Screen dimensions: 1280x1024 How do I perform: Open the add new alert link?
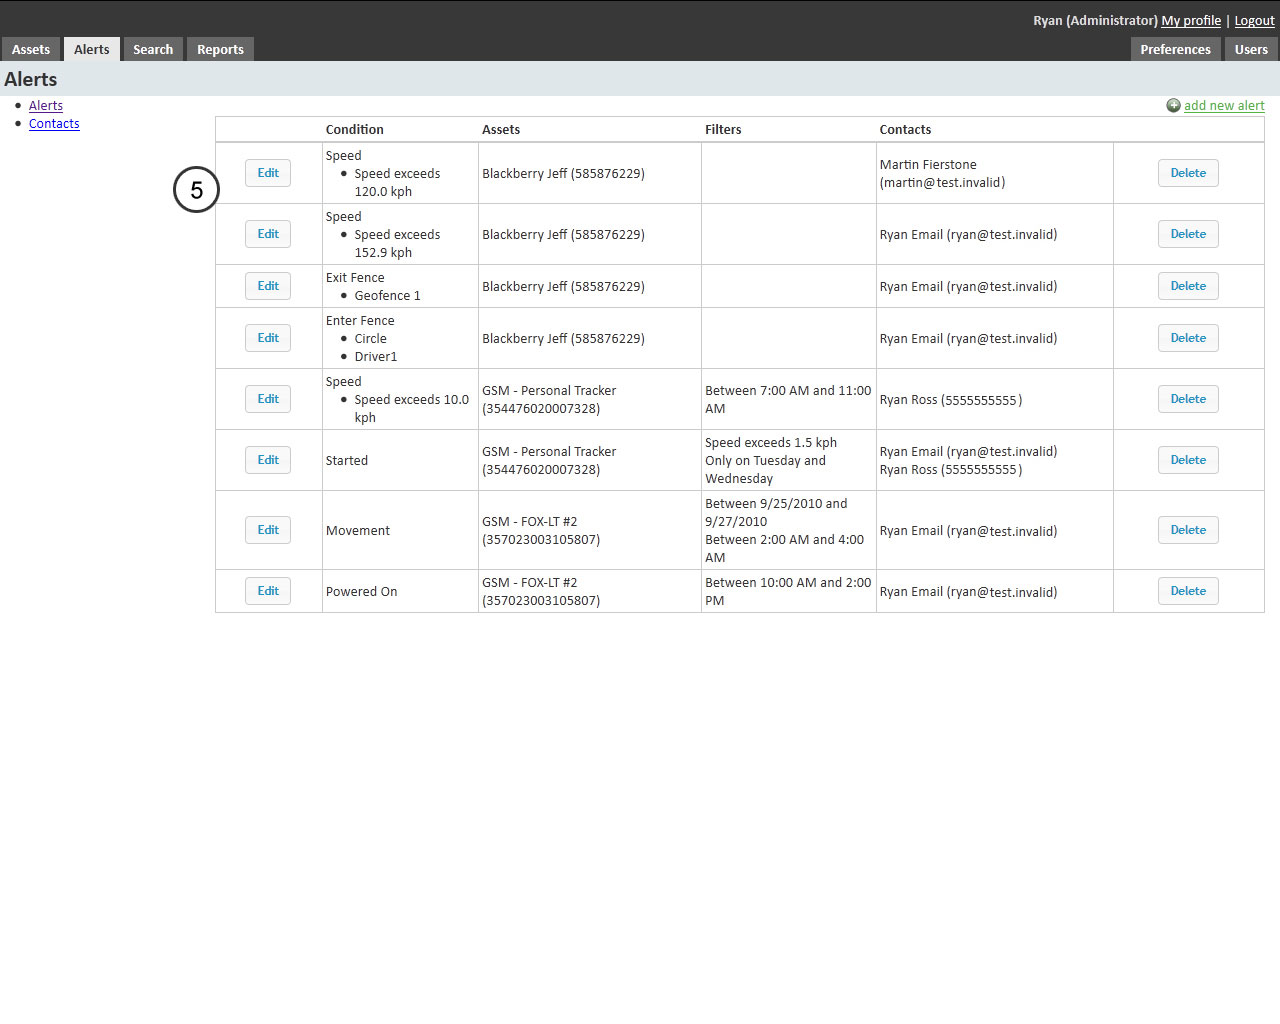click(x=1223, y=105)
